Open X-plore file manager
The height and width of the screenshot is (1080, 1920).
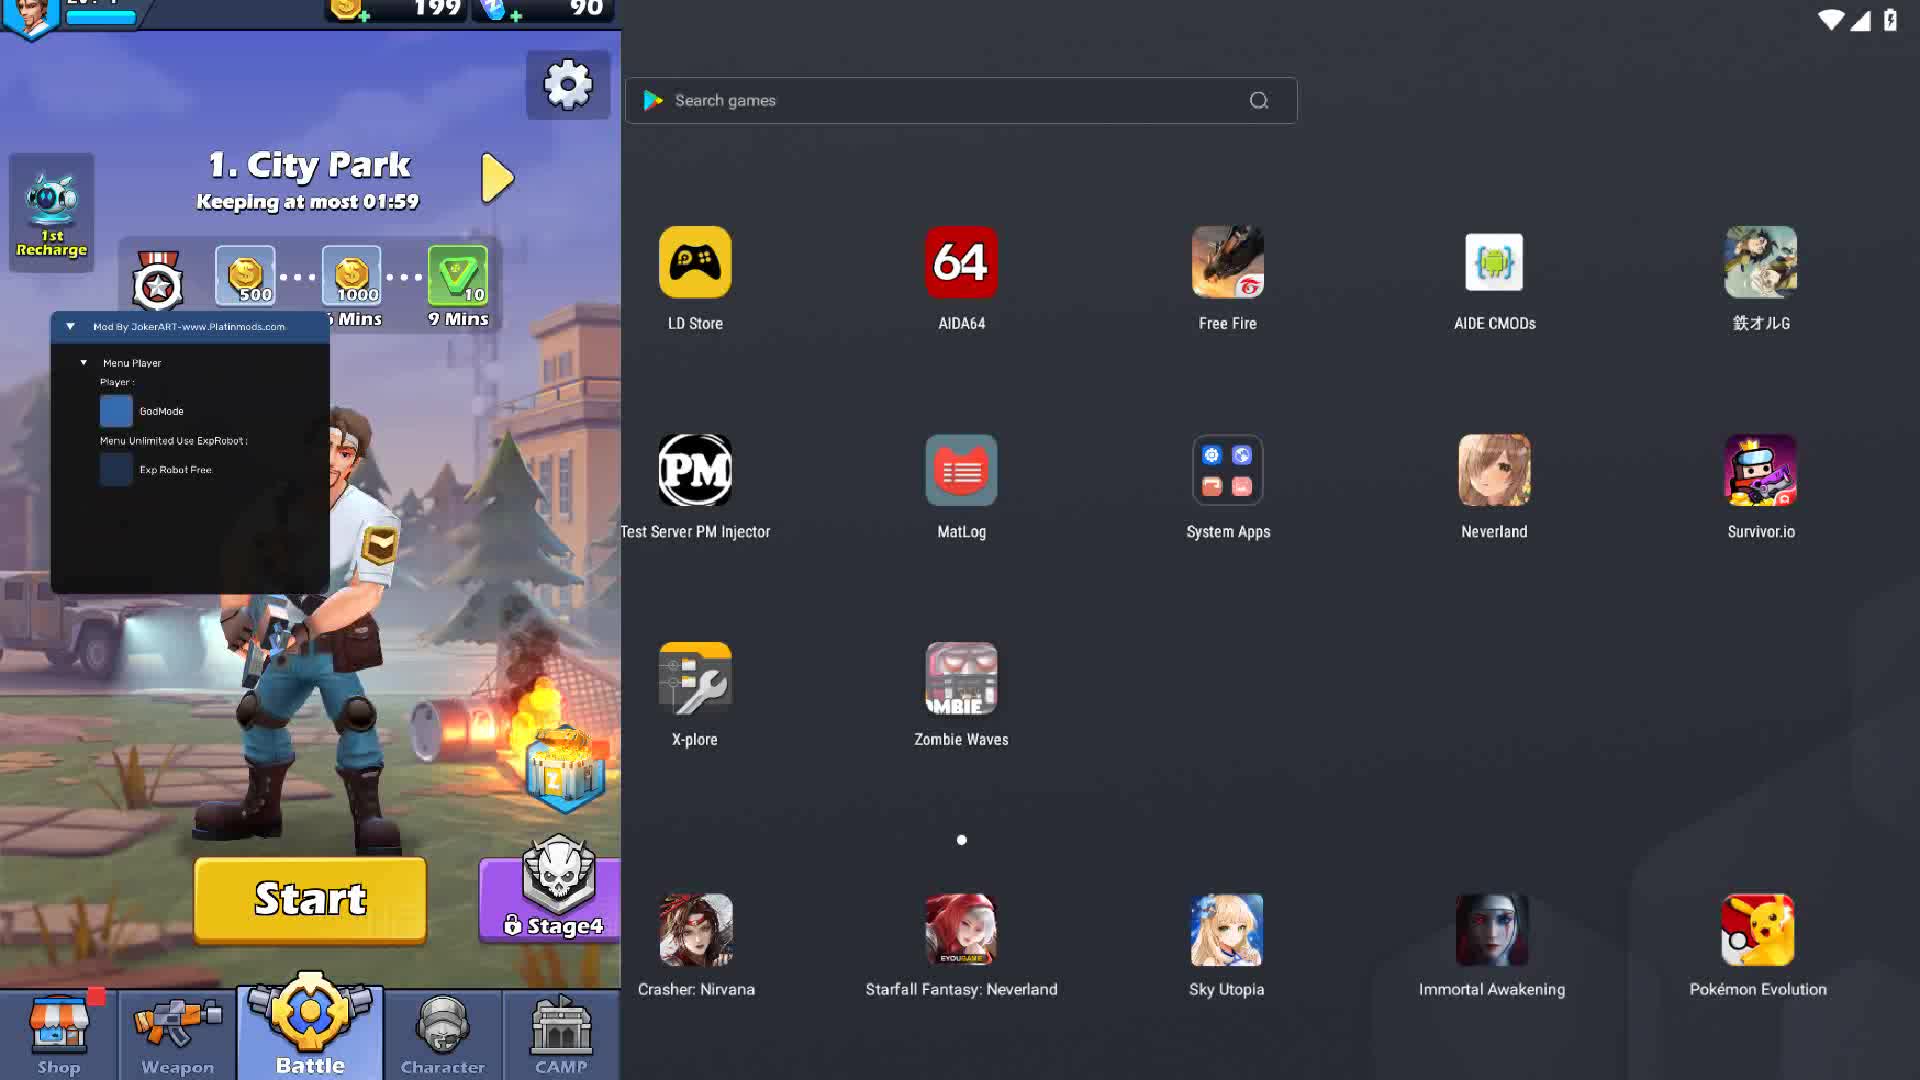(695, 679)
